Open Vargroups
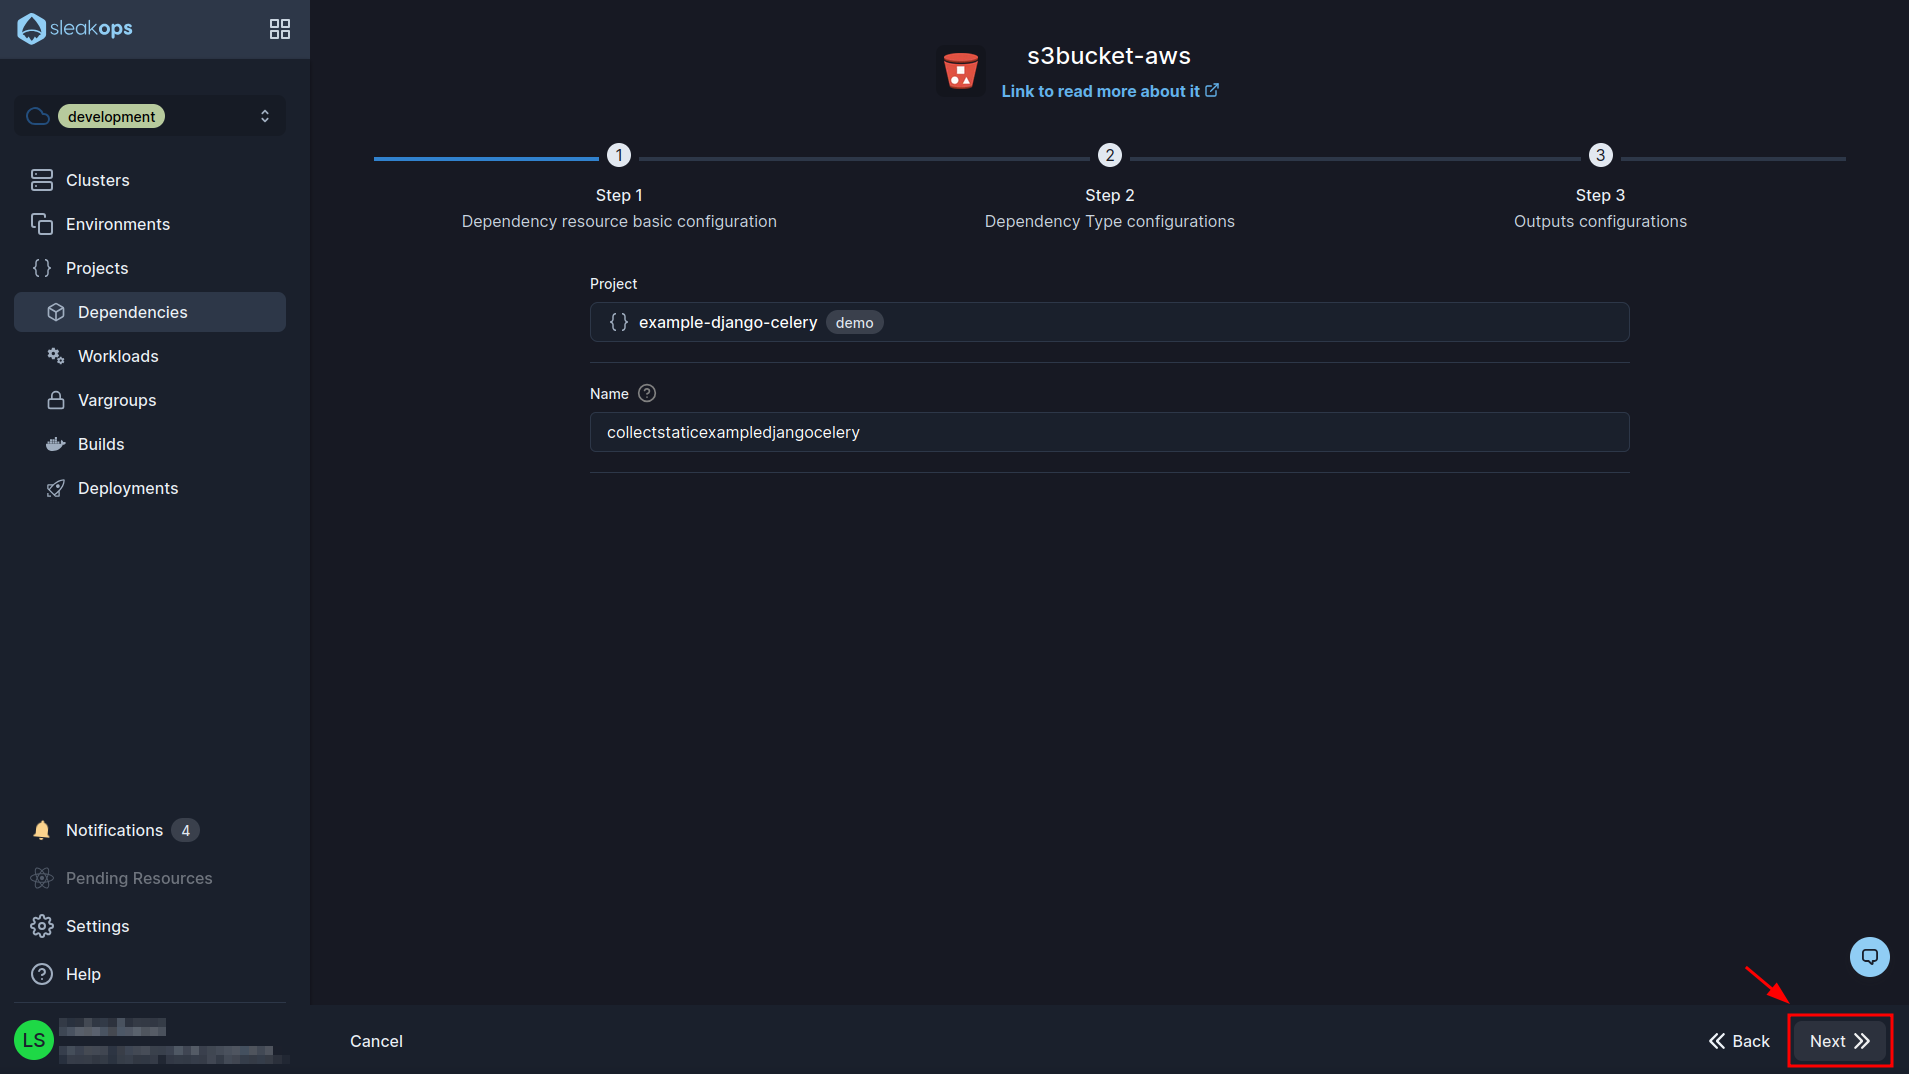Screen dimensions: 1909x1074 click(150, 400)
